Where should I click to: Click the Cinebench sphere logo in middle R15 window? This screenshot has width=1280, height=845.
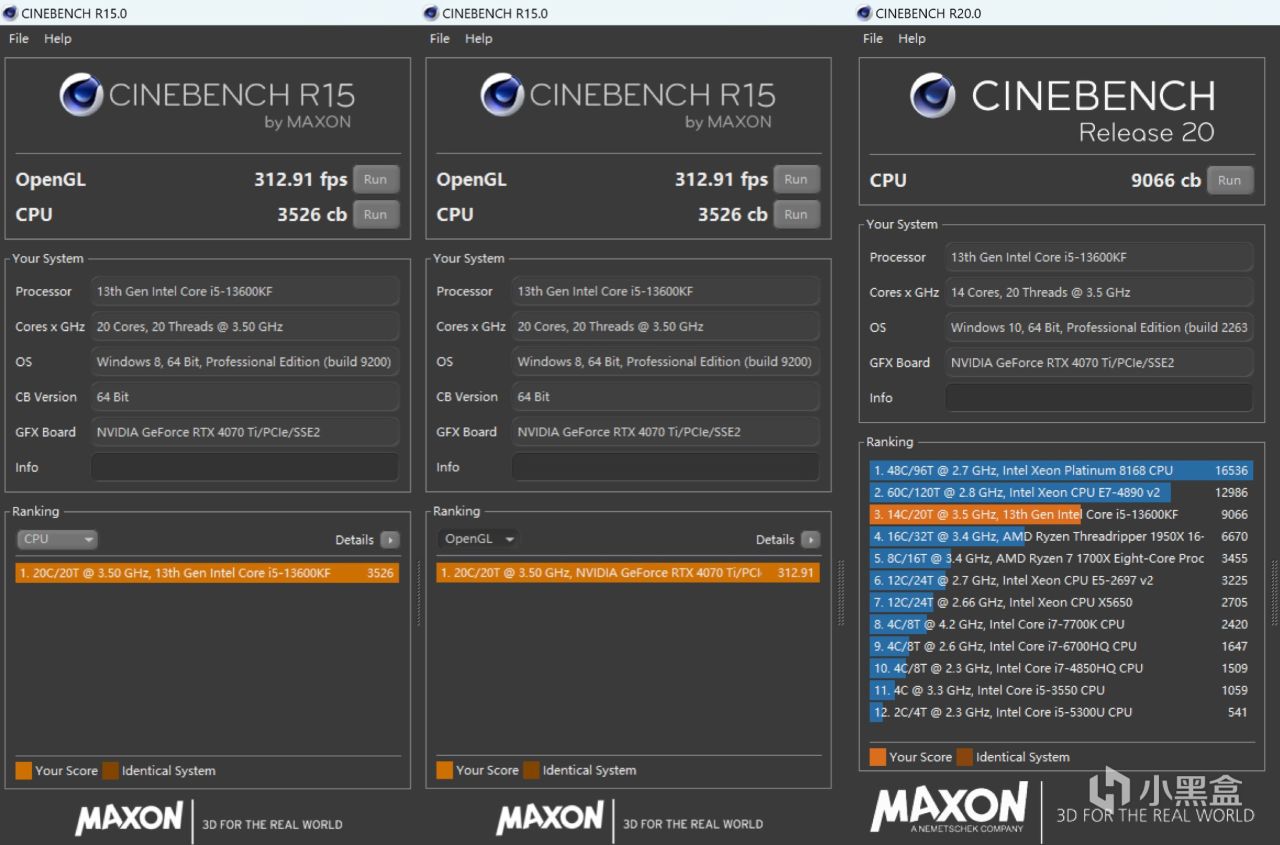click(502, 96)
